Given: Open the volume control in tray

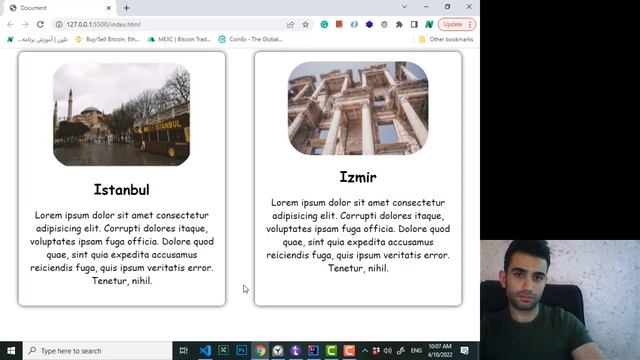Looking at the screenshot, I should [x=388, y=351].
